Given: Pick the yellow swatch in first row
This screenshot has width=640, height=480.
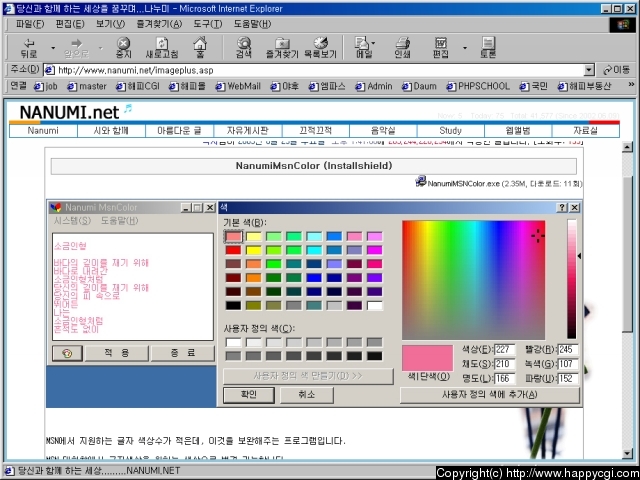Looking at the screenshot, I should [x=254, y=236].
